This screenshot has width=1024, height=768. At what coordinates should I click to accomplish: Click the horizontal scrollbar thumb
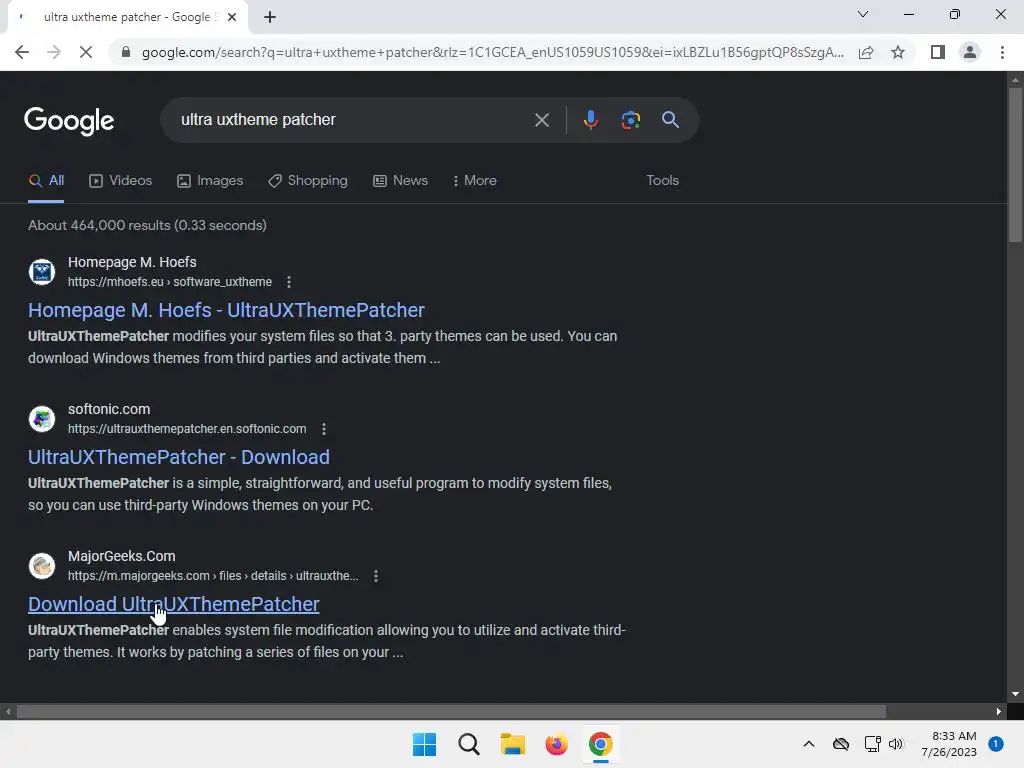point(451,711)
